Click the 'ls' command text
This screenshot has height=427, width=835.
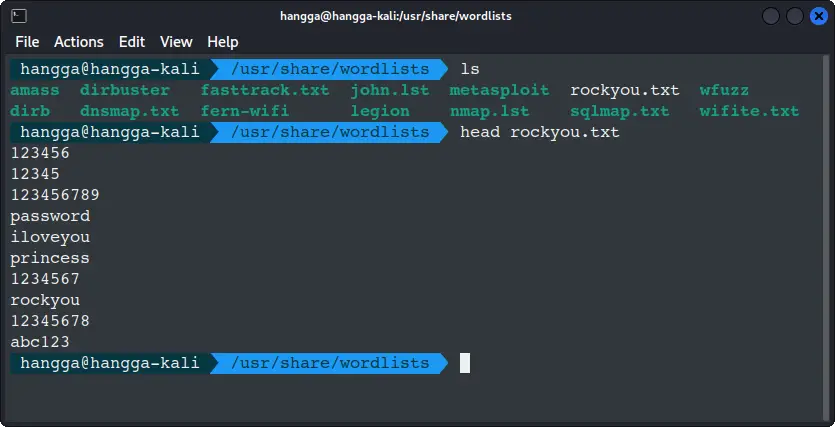coord(470,69)
